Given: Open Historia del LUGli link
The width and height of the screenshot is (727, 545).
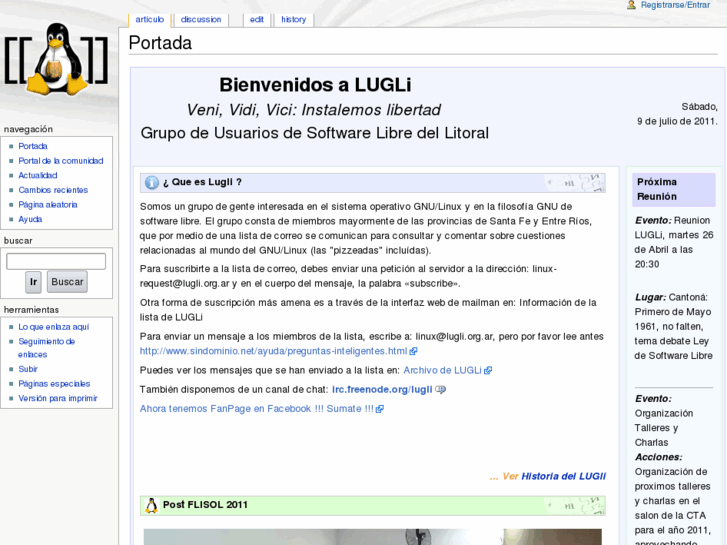Looking at the screenshot, I should click(x=563, y=476).
